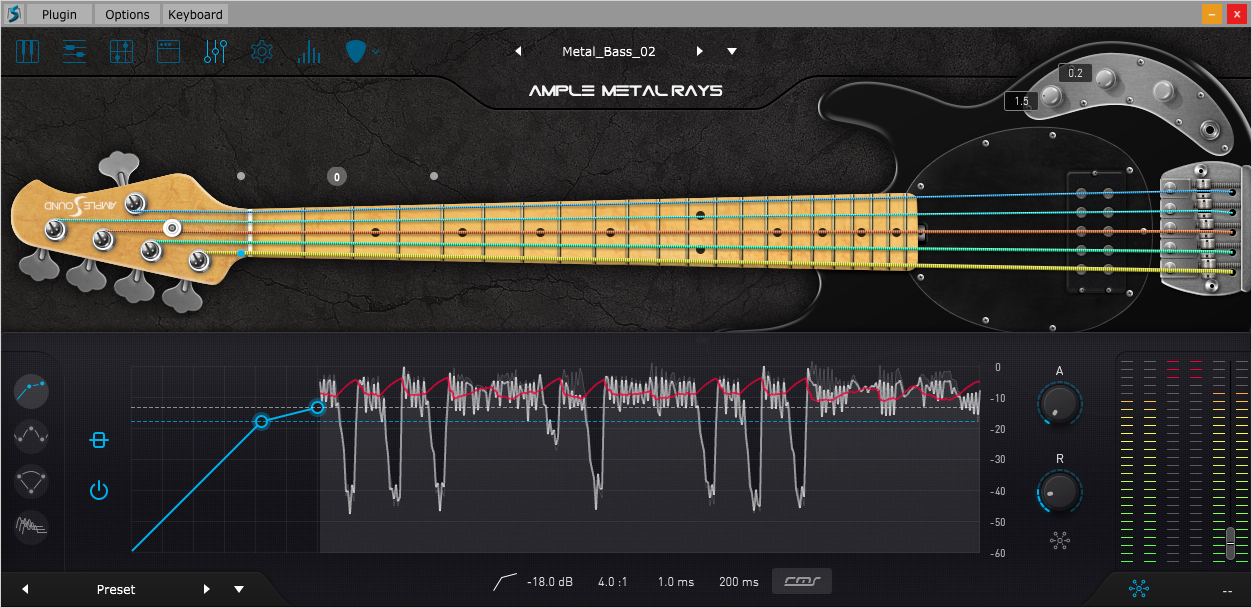
Task: Go to next instrument preset after Metal_Bass_02
Action: [x=699, y=51]
